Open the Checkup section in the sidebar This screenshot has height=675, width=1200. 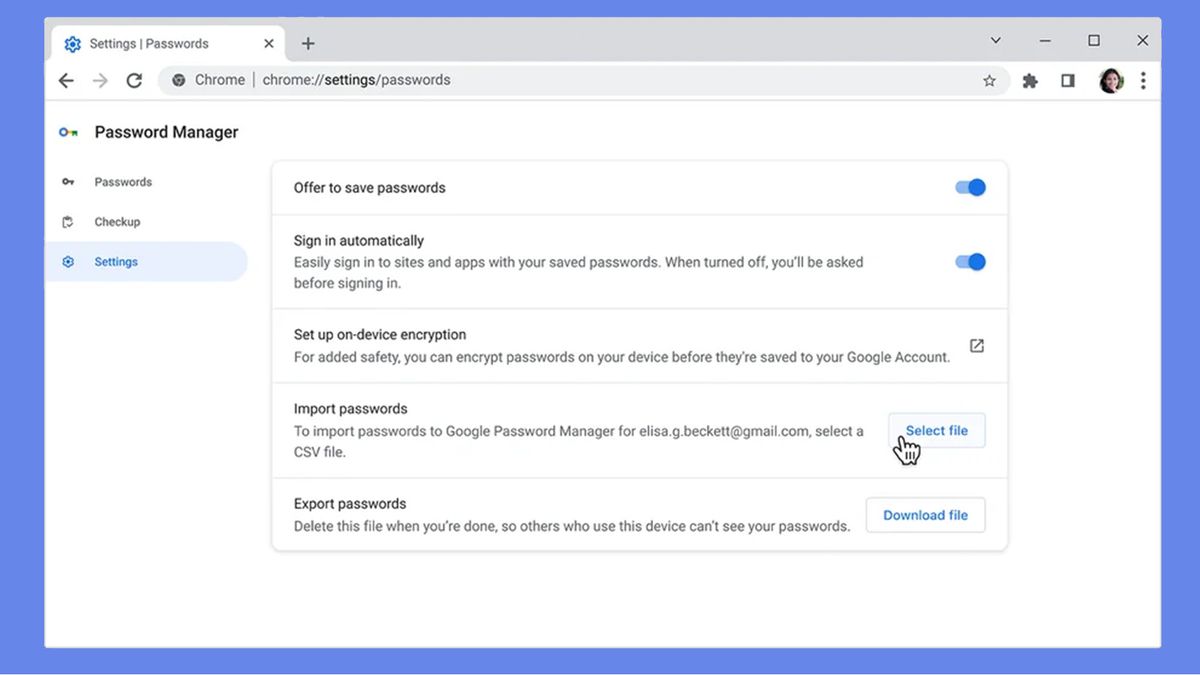pos(117,221)
